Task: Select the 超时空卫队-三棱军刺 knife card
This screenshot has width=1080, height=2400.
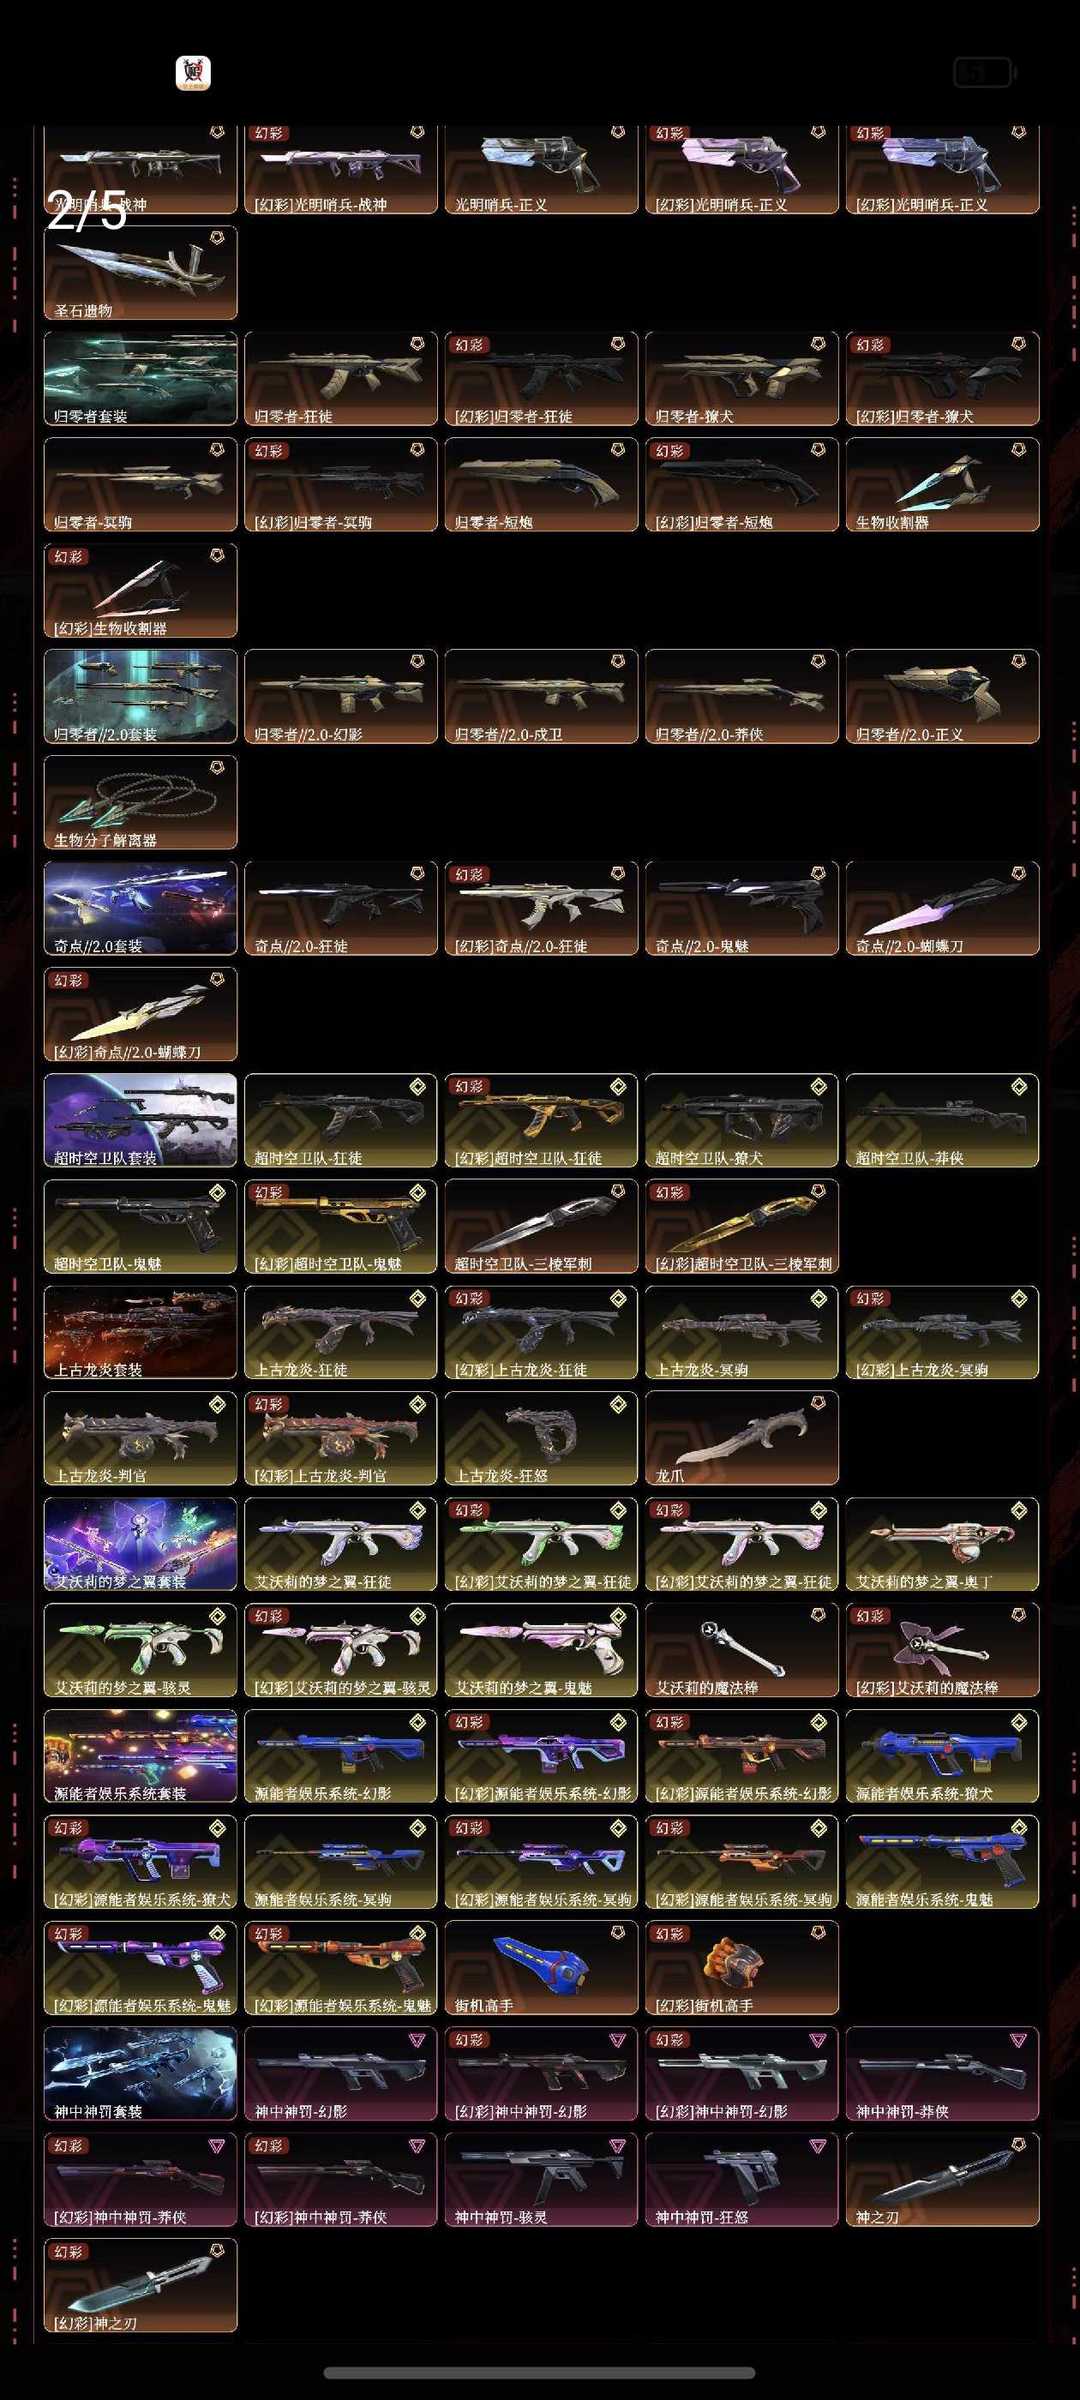Action: (541, 1227)
